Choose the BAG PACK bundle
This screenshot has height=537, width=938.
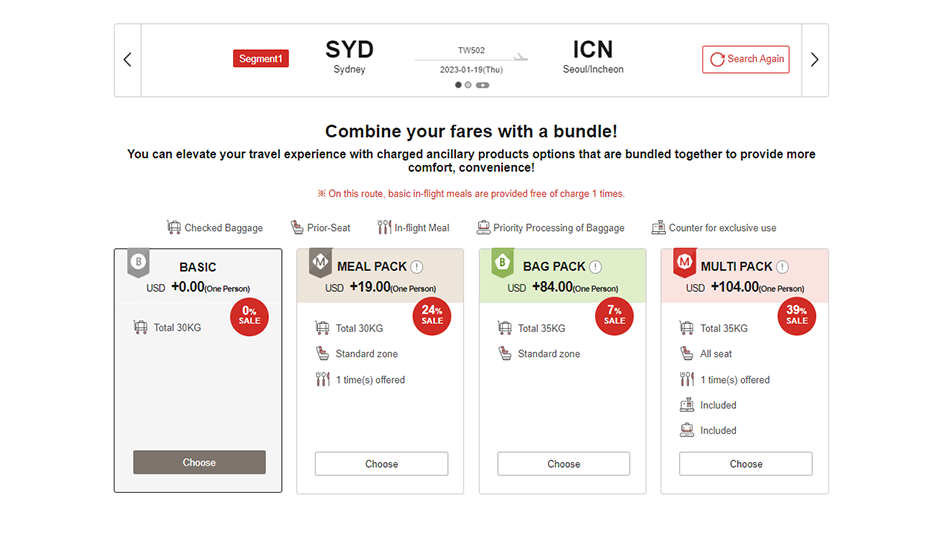tap(564, 464)
